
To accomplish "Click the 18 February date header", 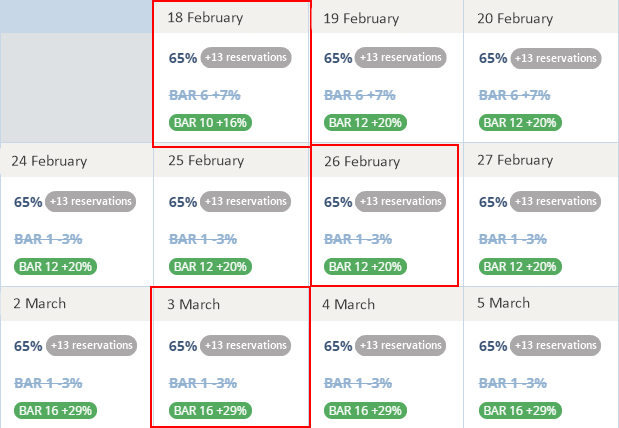I will tap(205, 18).
